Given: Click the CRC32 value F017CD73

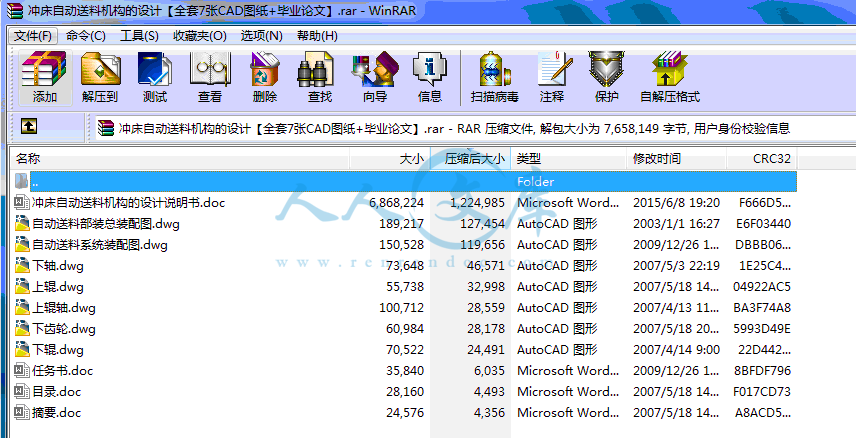Looking at the screenshot, I should (x=763, y=392).
